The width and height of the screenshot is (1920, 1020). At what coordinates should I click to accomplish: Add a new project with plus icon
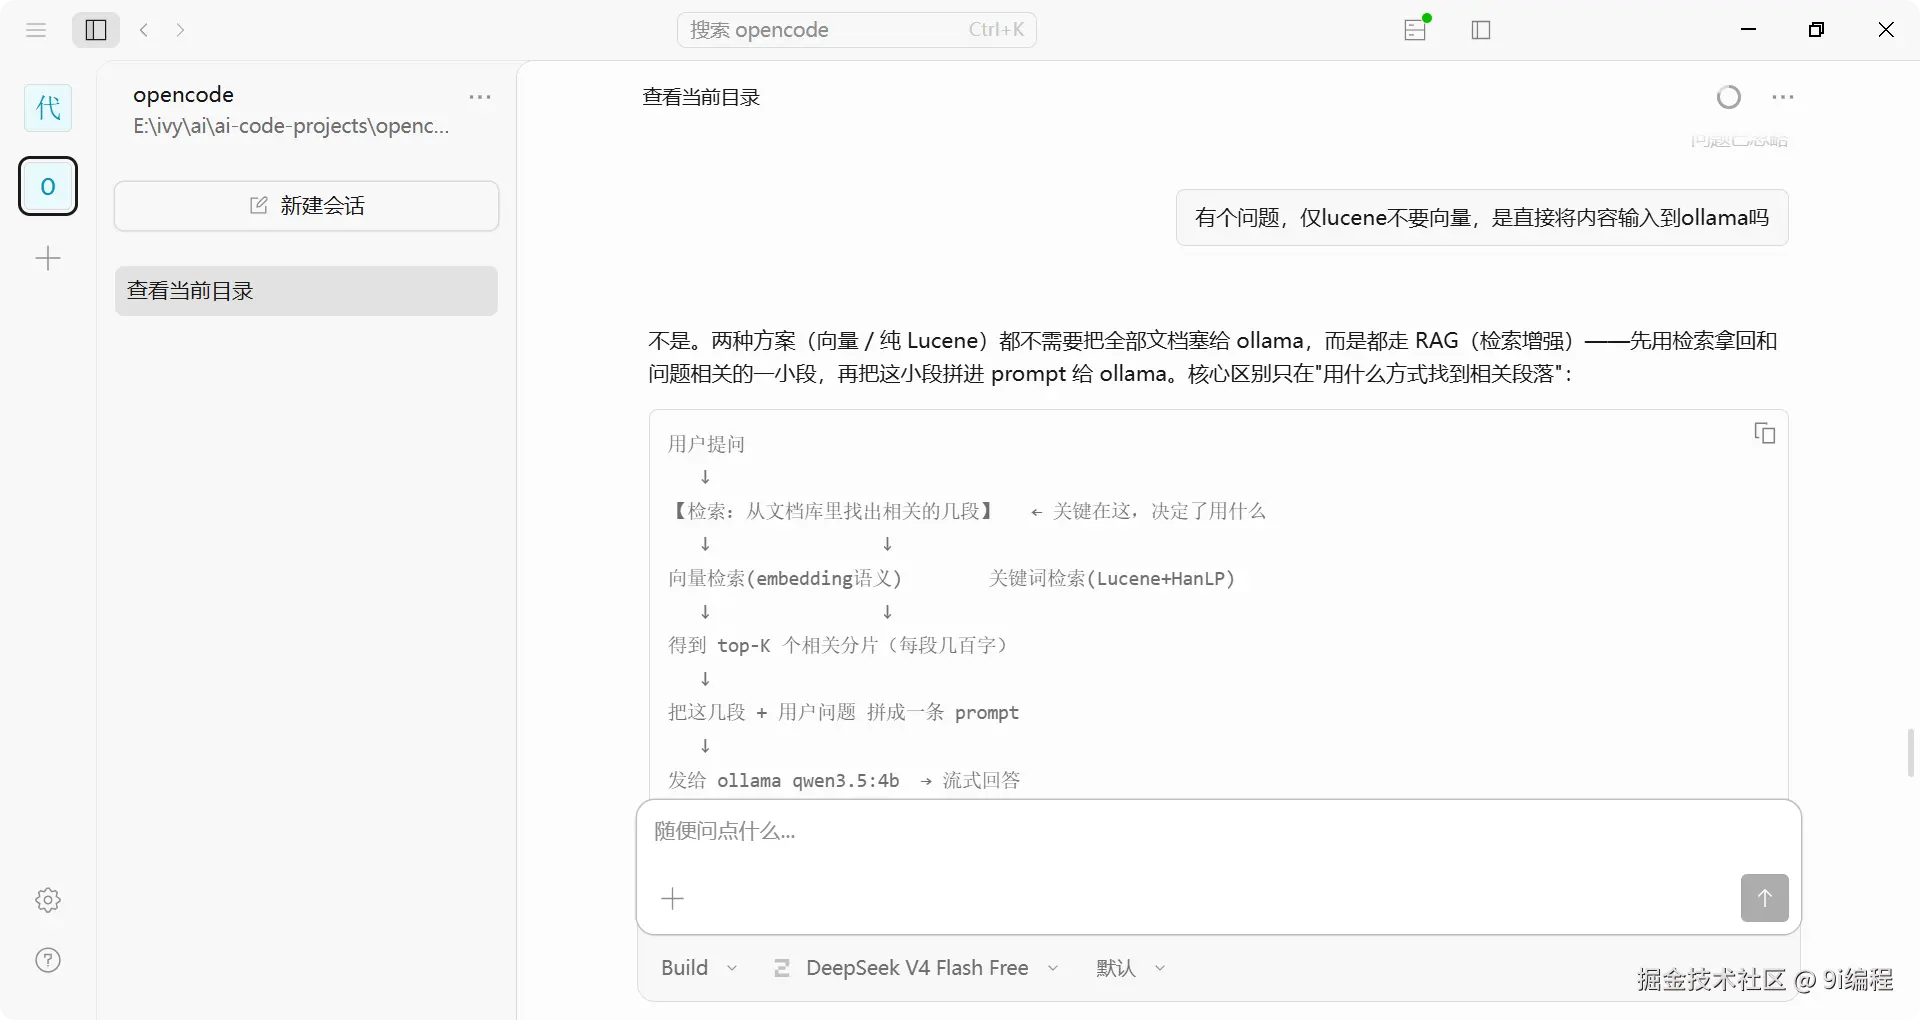click(48, 259)
